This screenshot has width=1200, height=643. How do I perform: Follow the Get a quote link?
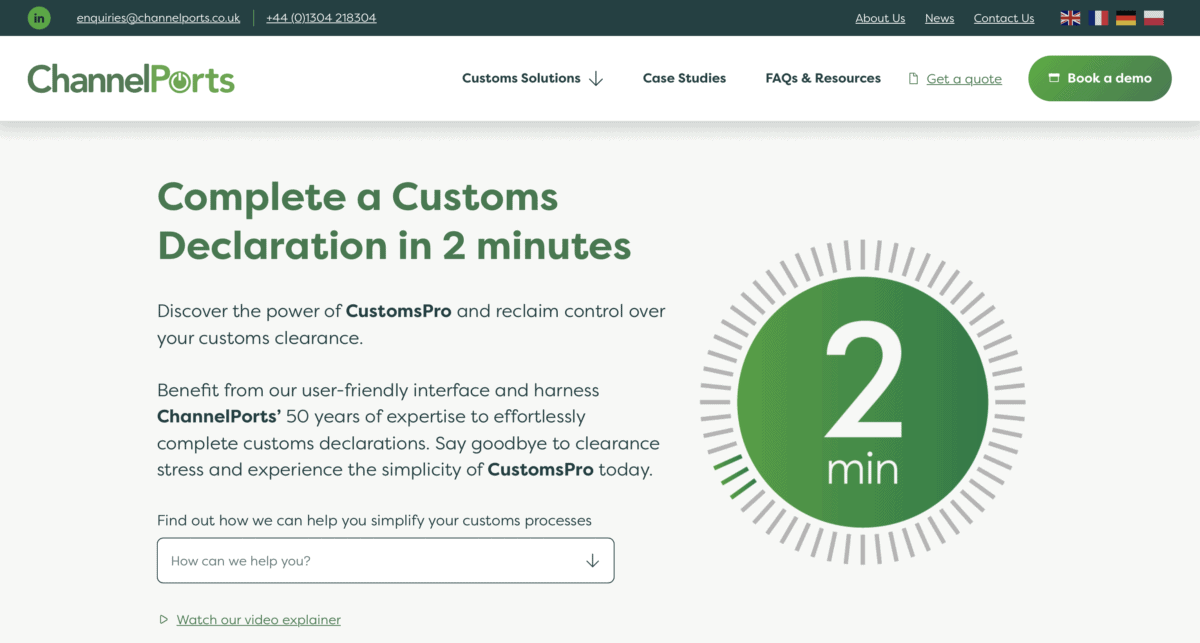click(964, 79)
